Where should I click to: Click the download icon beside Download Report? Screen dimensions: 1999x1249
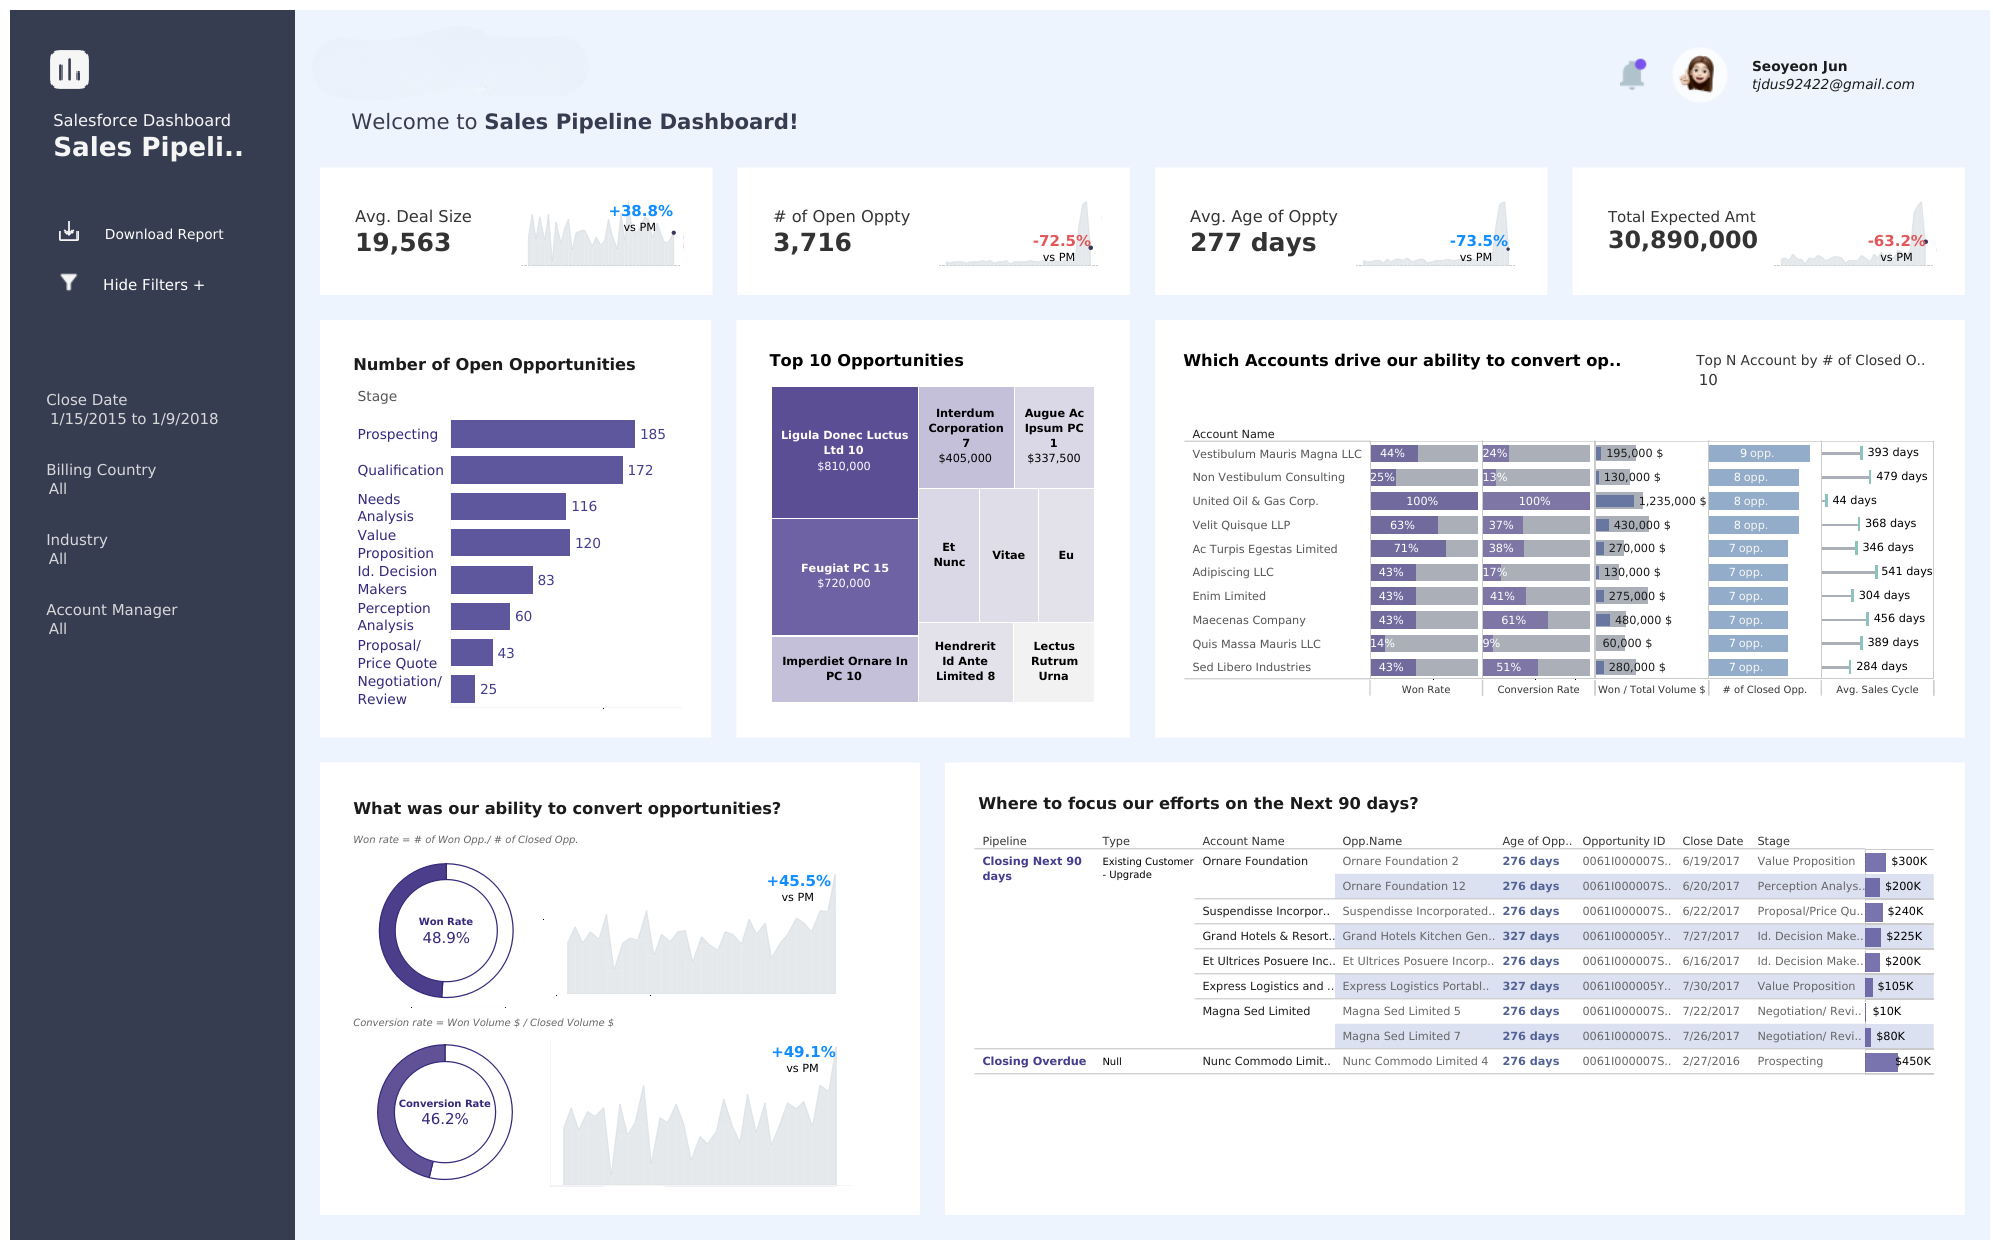point(67,232)
